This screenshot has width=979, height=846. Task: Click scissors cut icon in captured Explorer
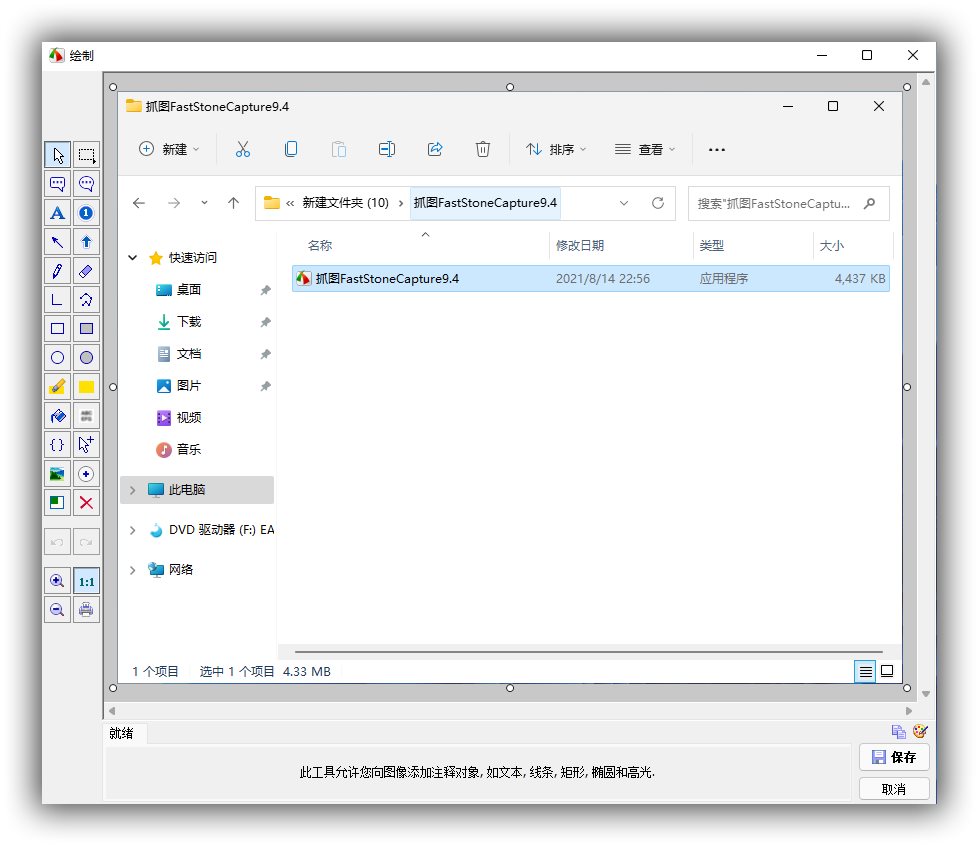pos(242,149)
